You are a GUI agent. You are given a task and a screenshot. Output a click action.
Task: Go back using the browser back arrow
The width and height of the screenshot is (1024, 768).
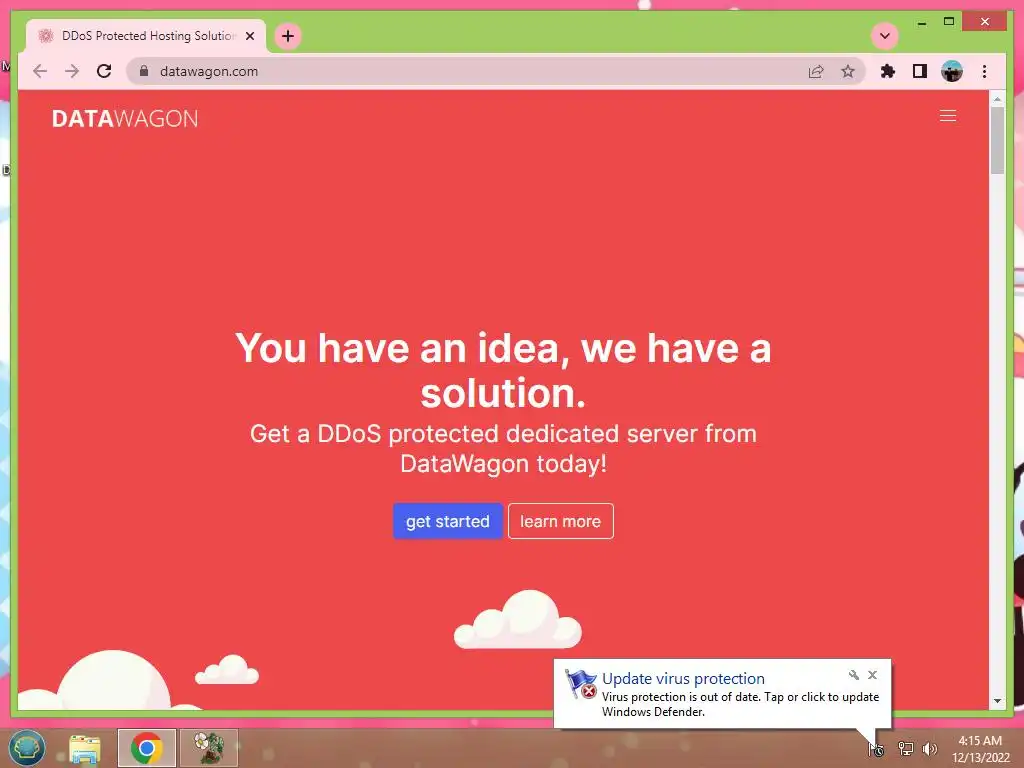[x=40, y=71]
